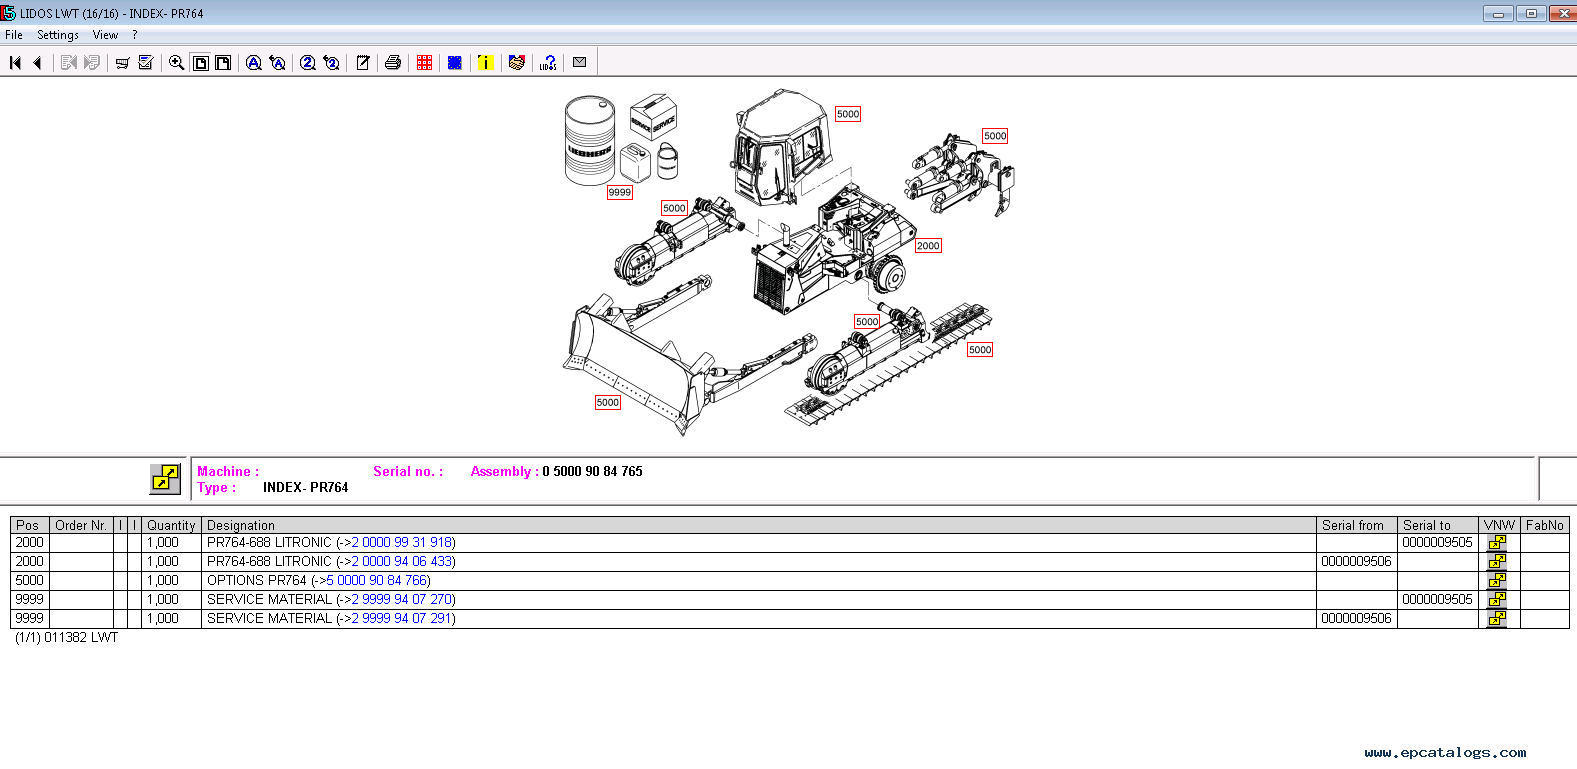
Task: Click the Designation column header
Action: pyautogui.click(x=759, y=525)
